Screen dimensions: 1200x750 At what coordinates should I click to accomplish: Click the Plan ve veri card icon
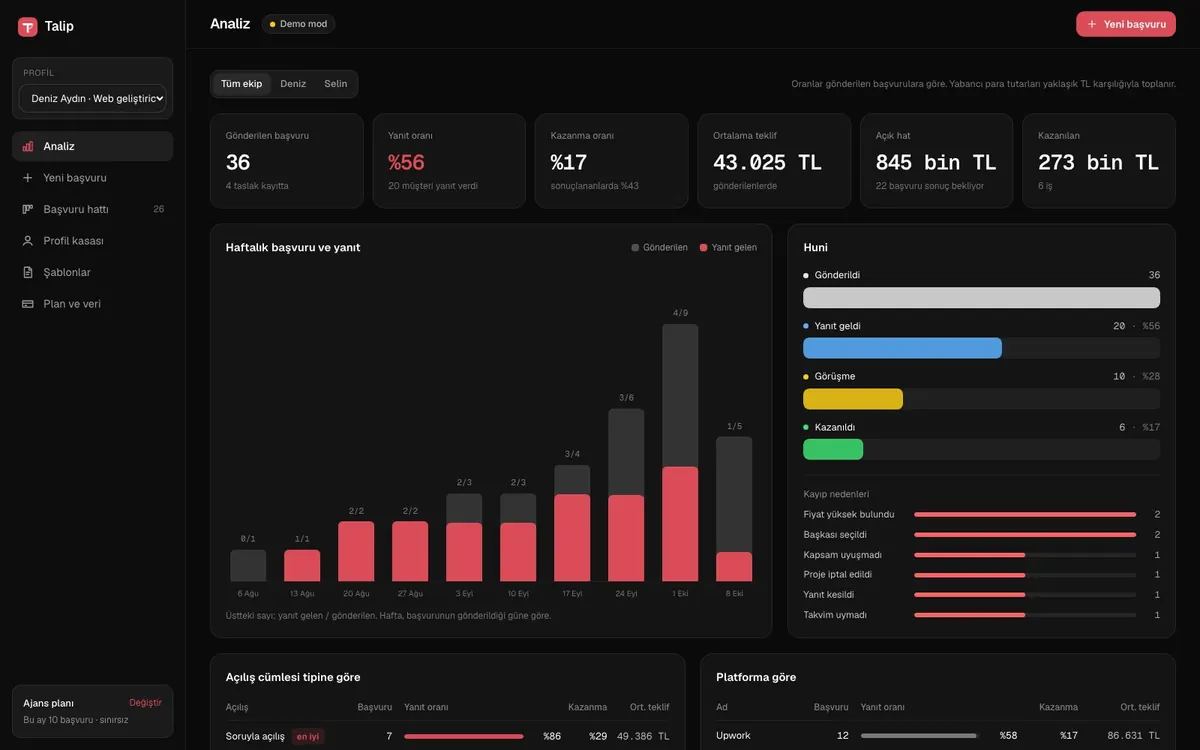(x=28, y=304)
